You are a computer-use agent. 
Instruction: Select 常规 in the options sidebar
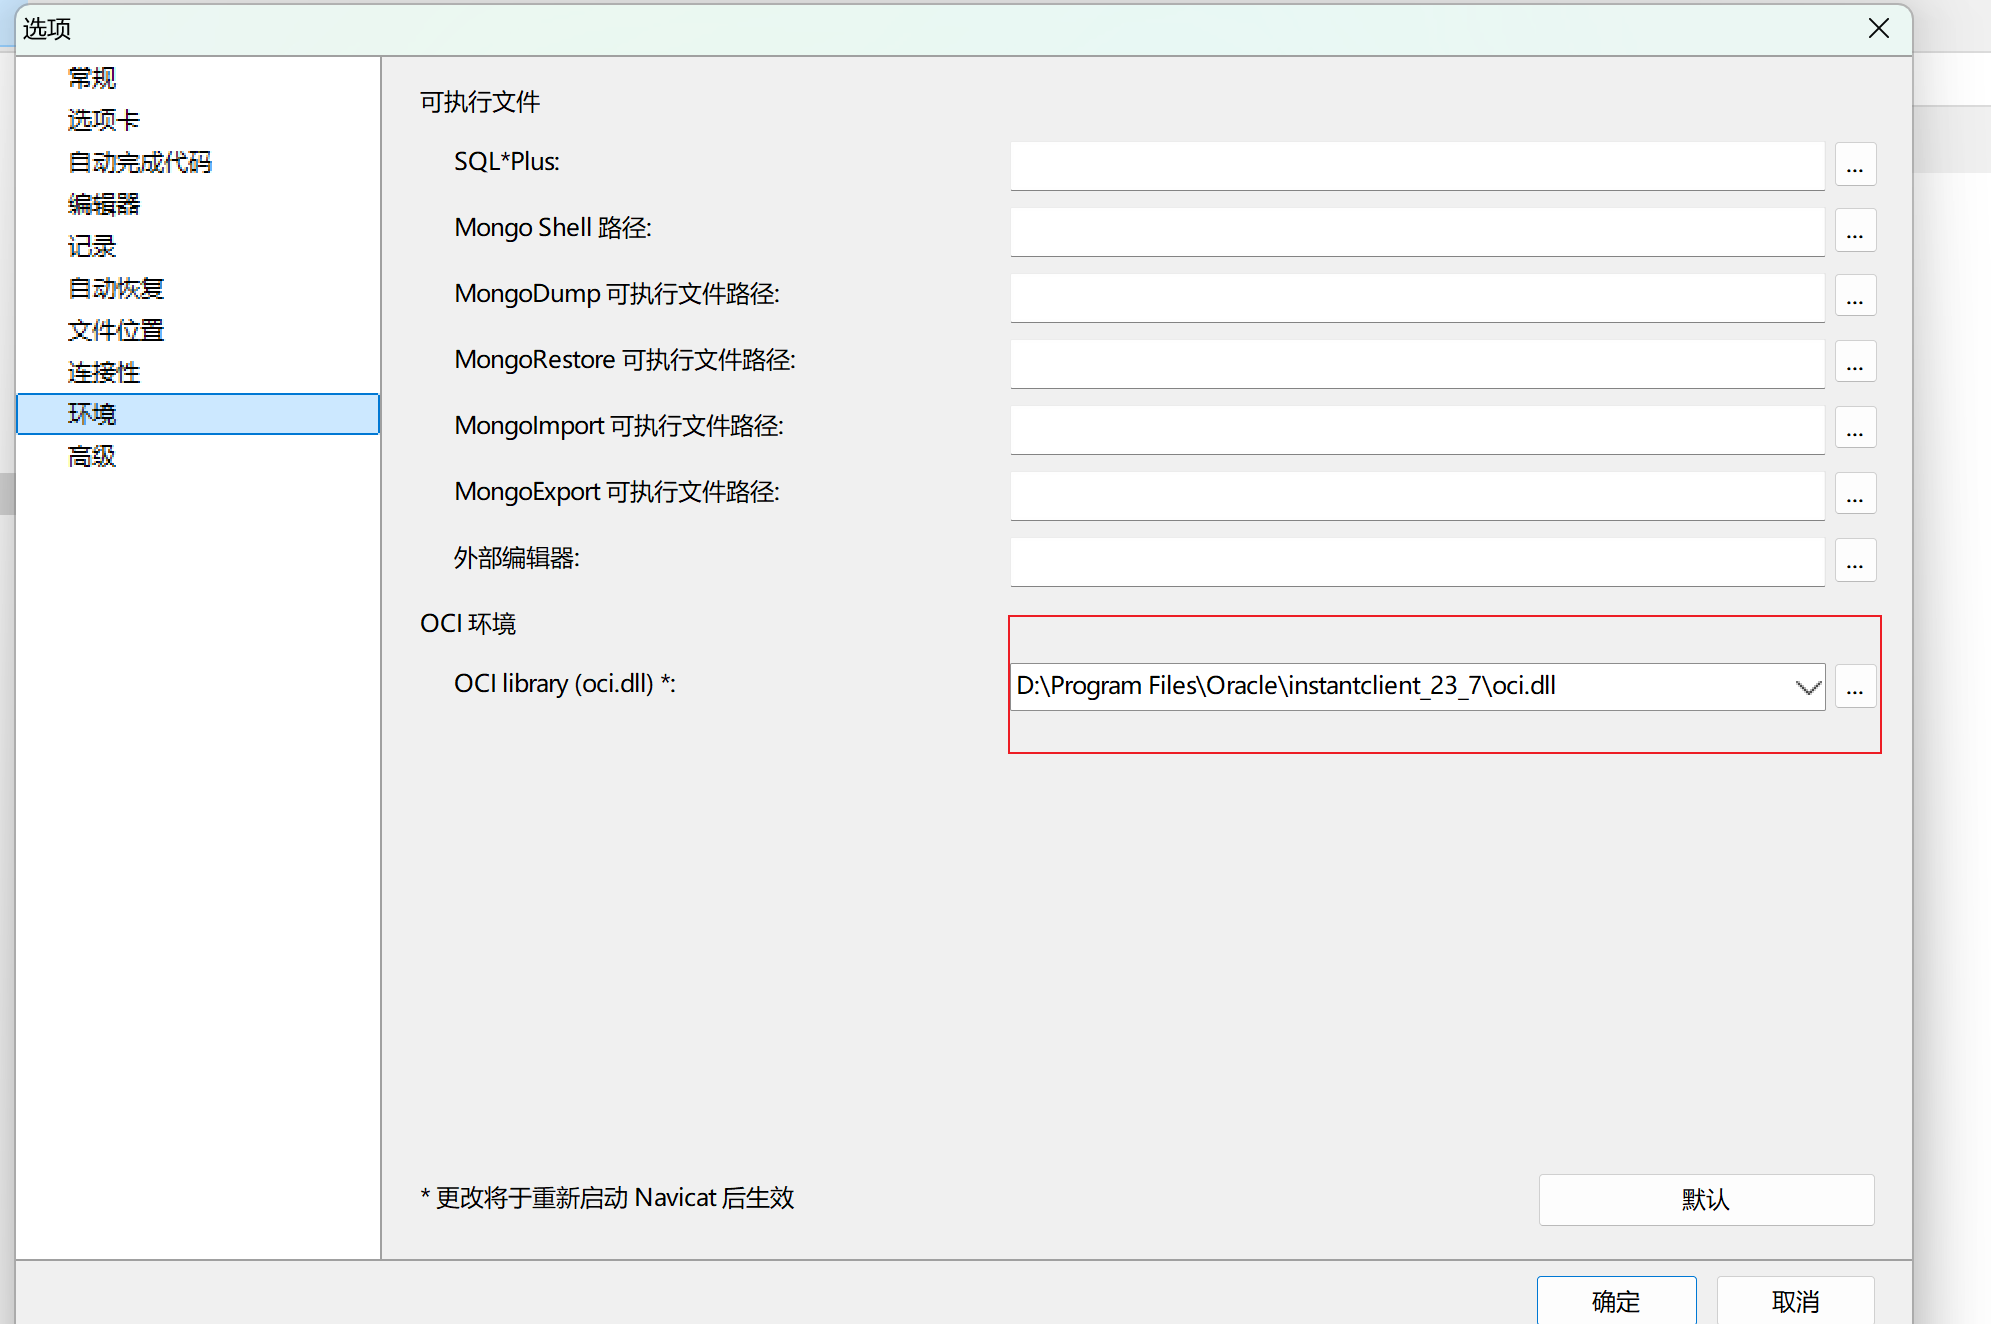pos(92,78)
